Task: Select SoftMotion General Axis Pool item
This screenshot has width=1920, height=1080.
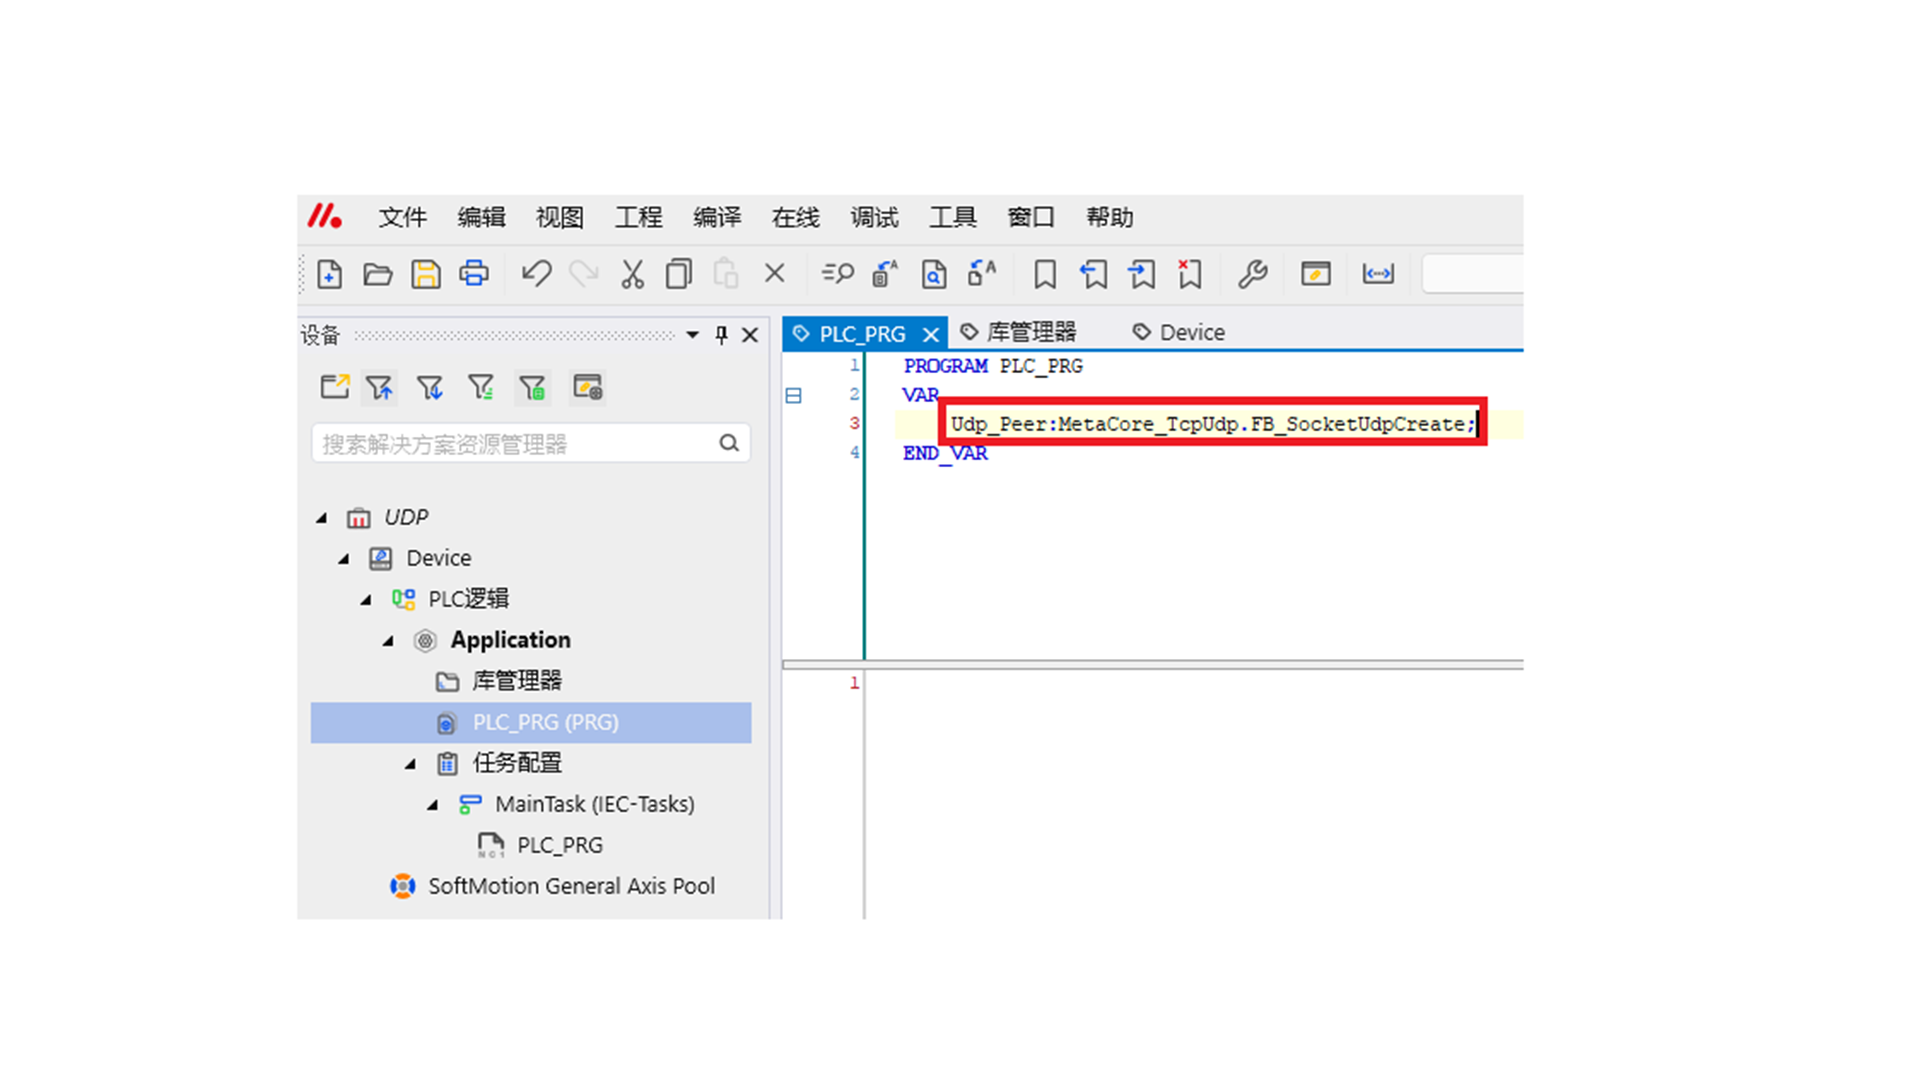Action: (571, 886)
